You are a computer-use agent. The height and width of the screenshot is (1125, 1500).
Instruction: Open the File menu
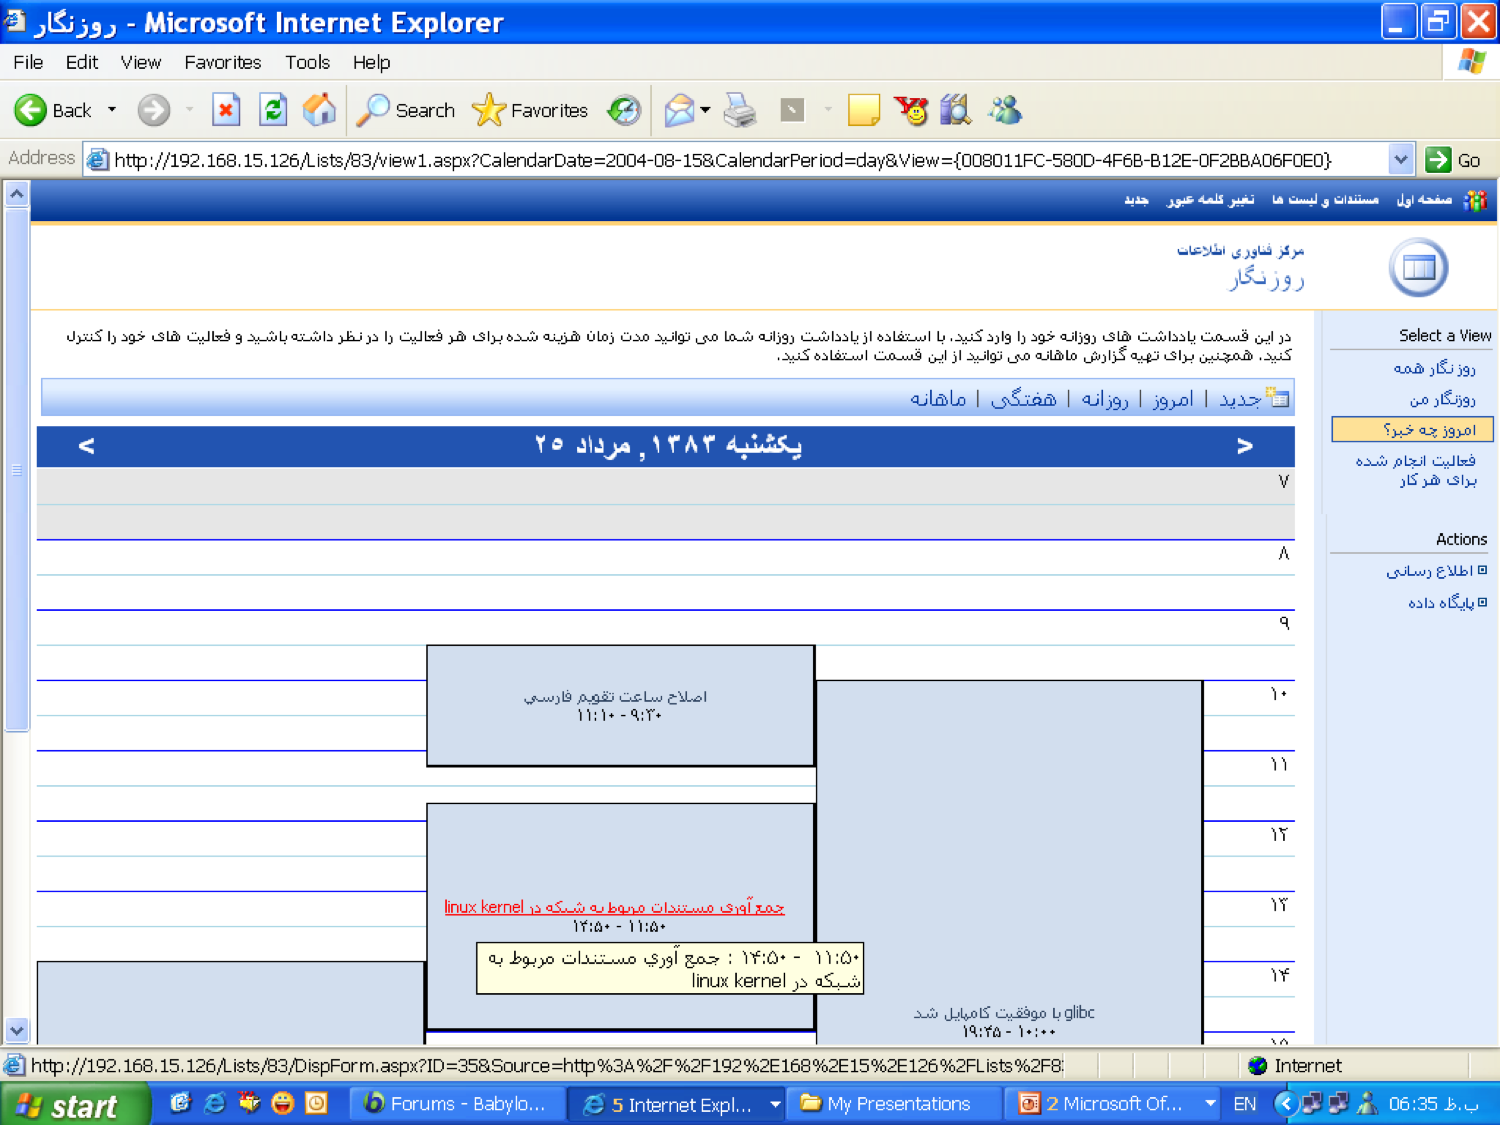point(28,62)
